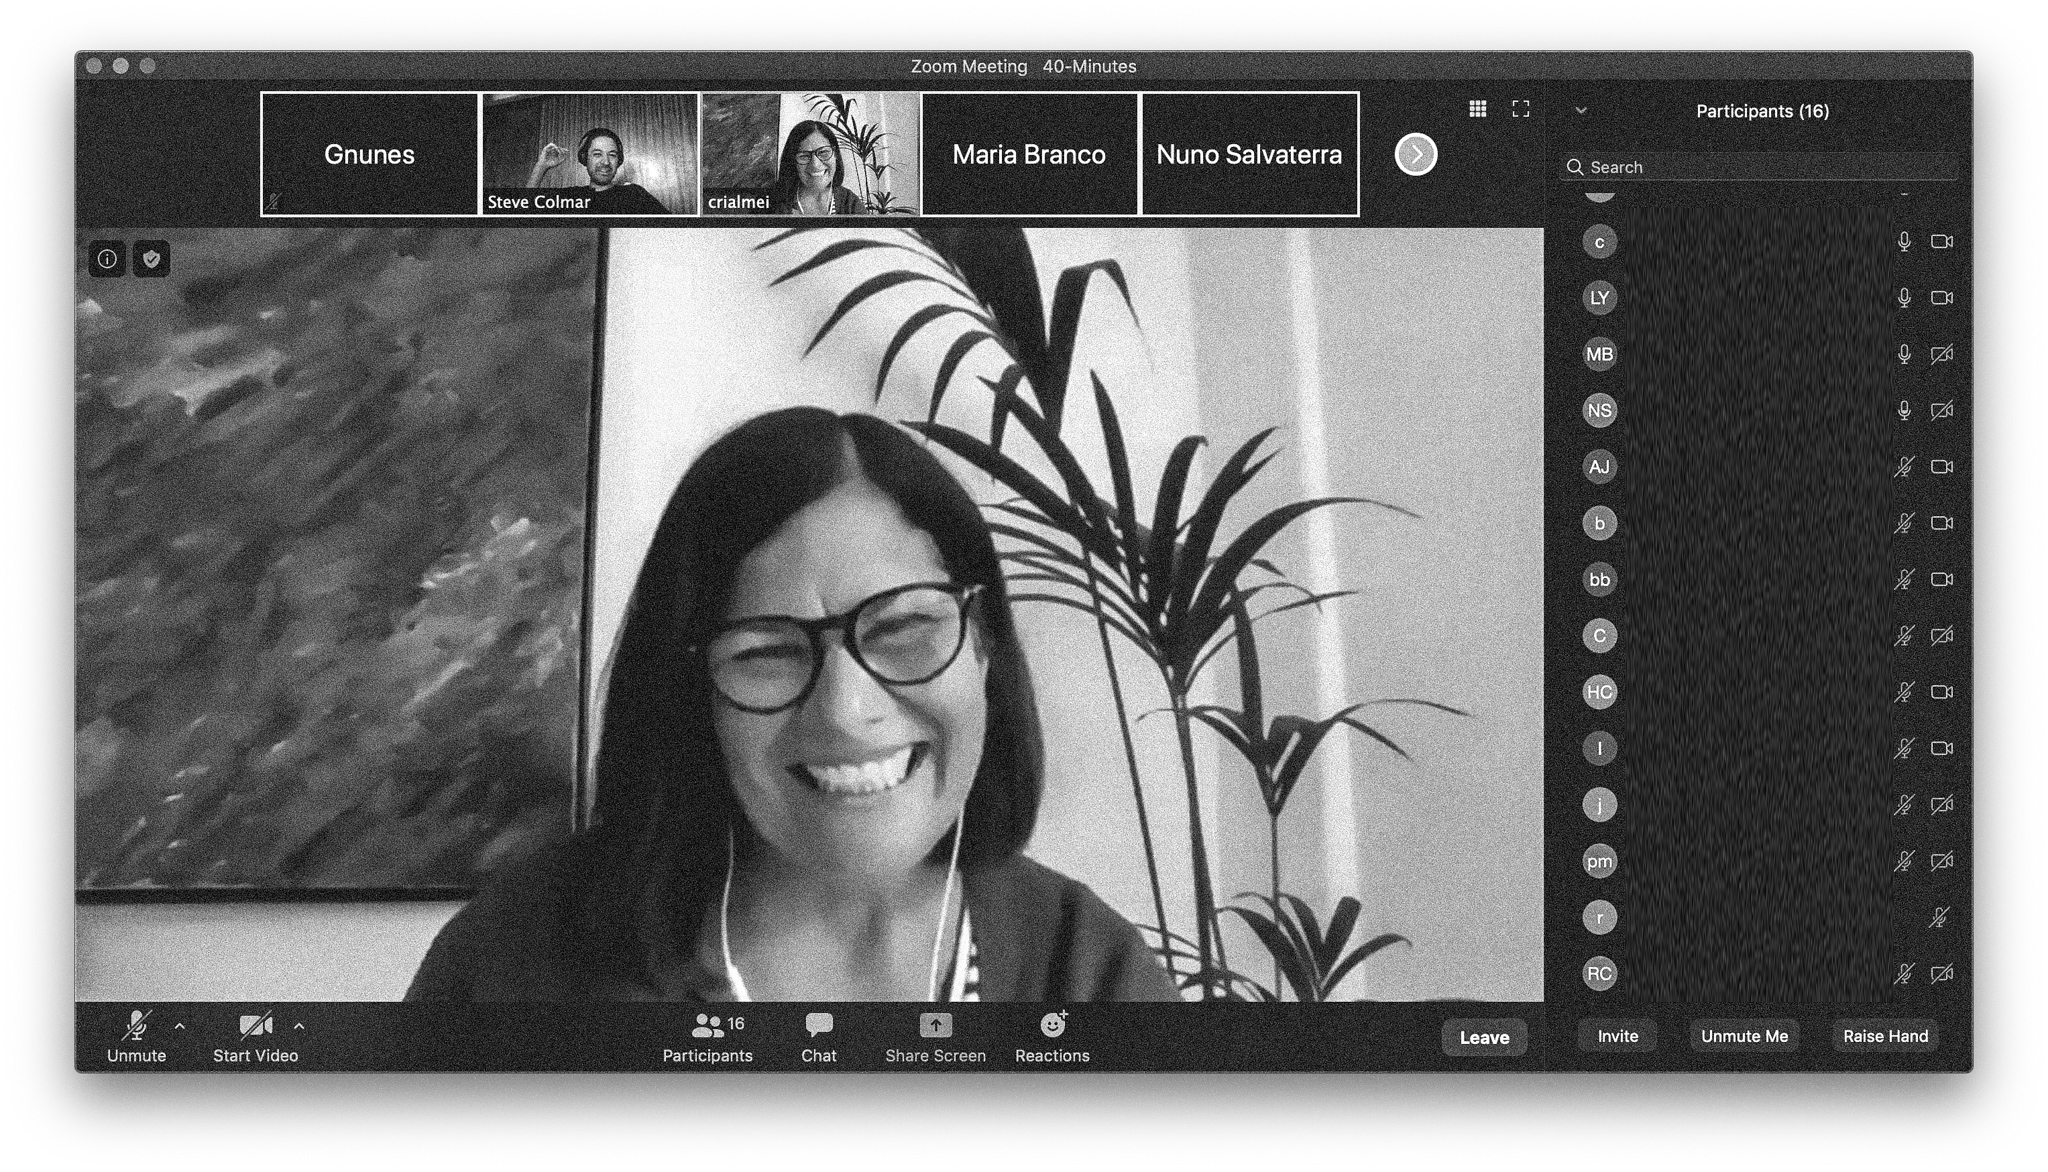Screen dimensions: 2048x1172
Task: Click microphone icon in NS row
Action: click(1904, 410)
